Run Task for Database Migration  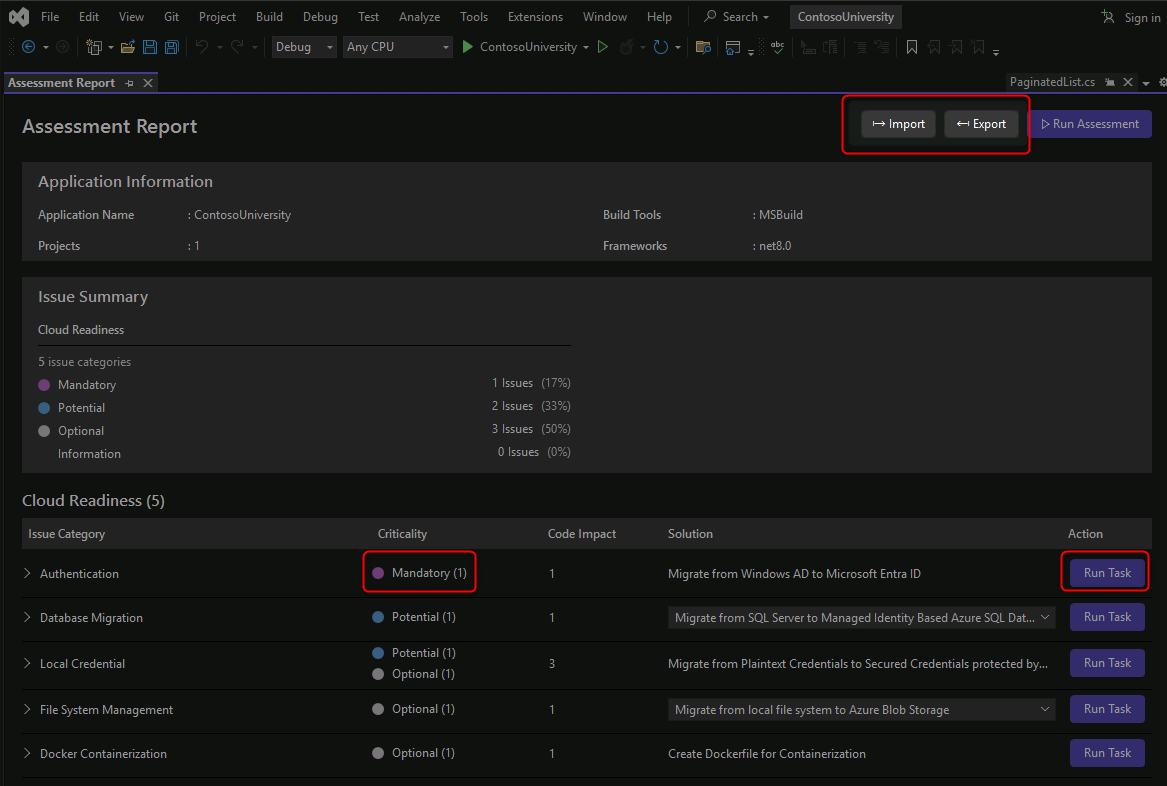1107,617
